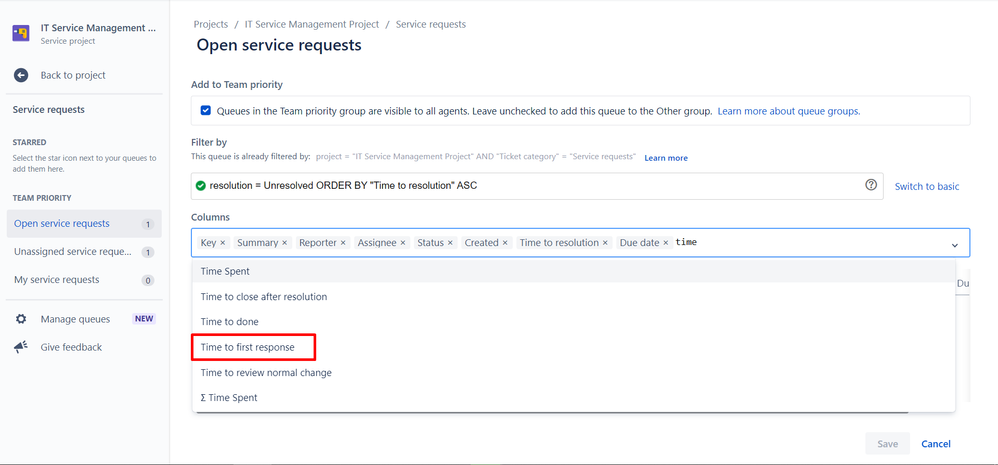Click the Open service requests queue title

tap(279, 45)
